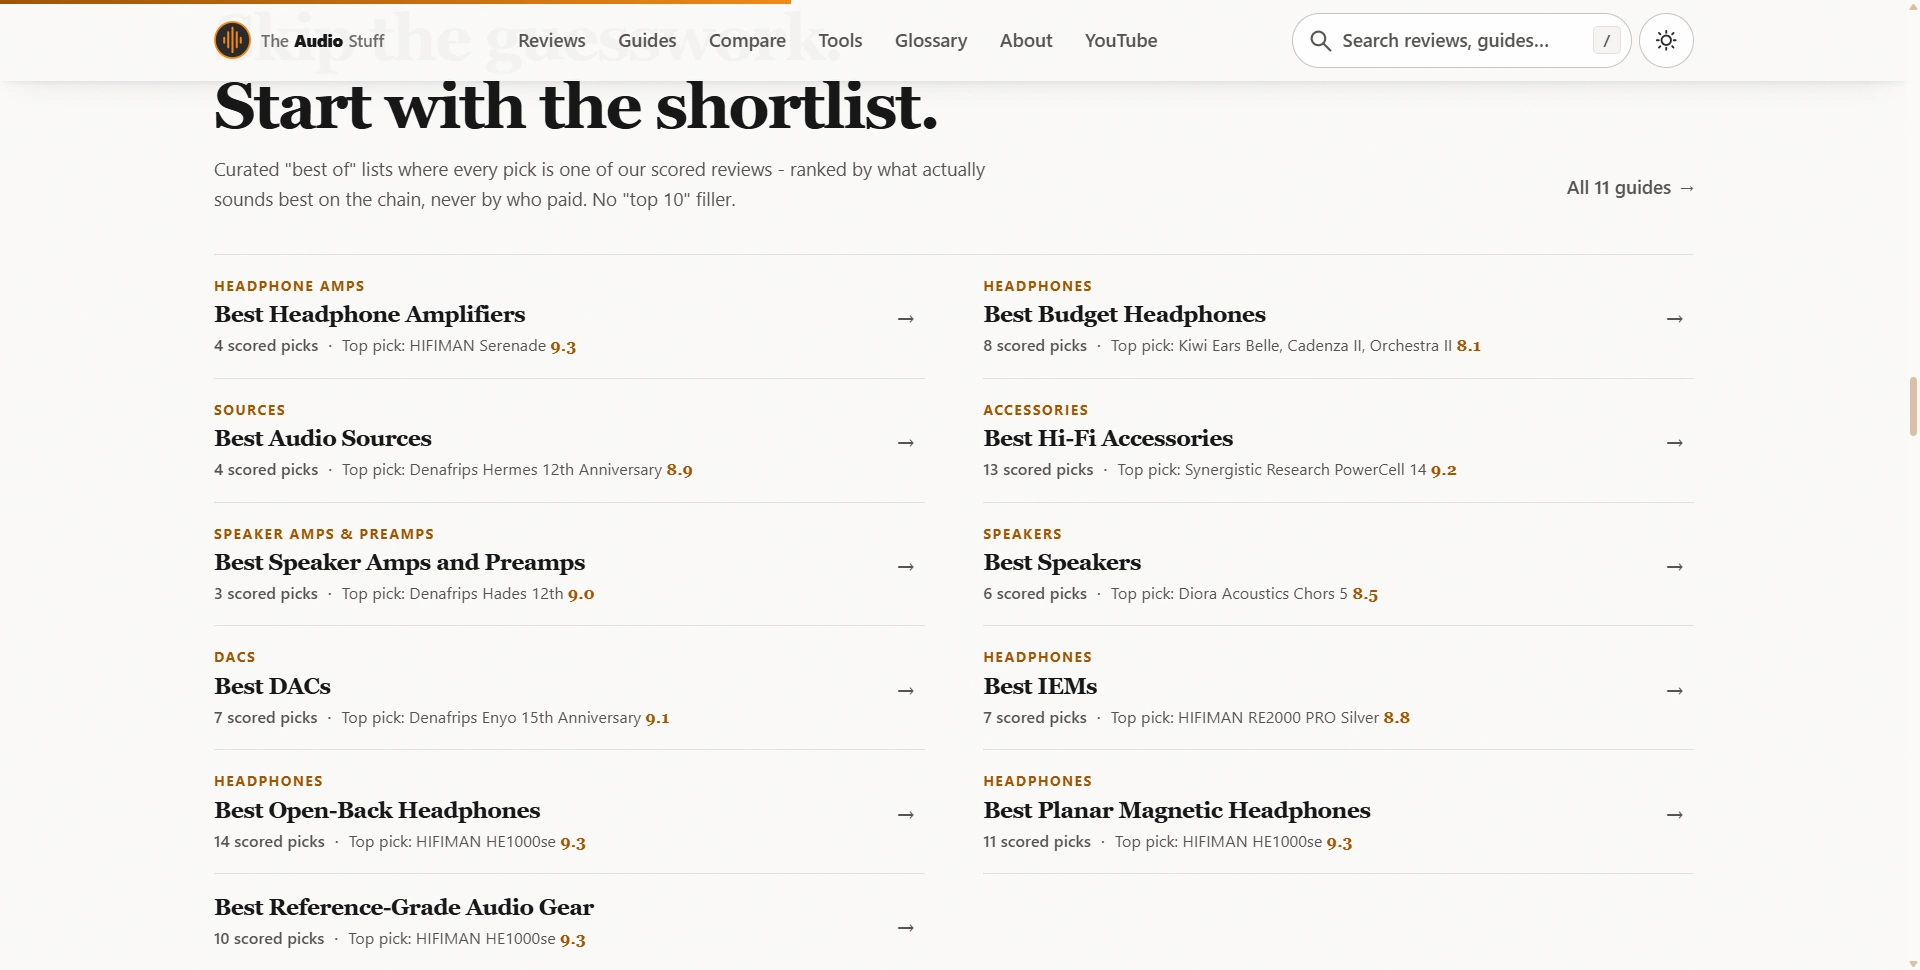Viewport: 1920px width, 970px height.
Task: Open Best Open-Back Headphones guide
Action: click(x=377, y=810)
